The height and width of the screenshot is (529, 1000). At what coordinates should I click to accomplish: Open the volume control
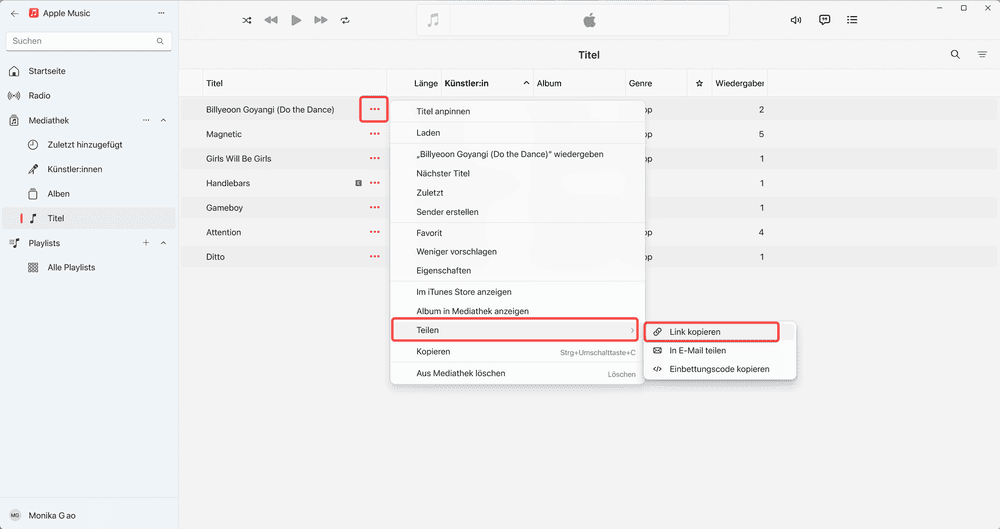point(796,20)
